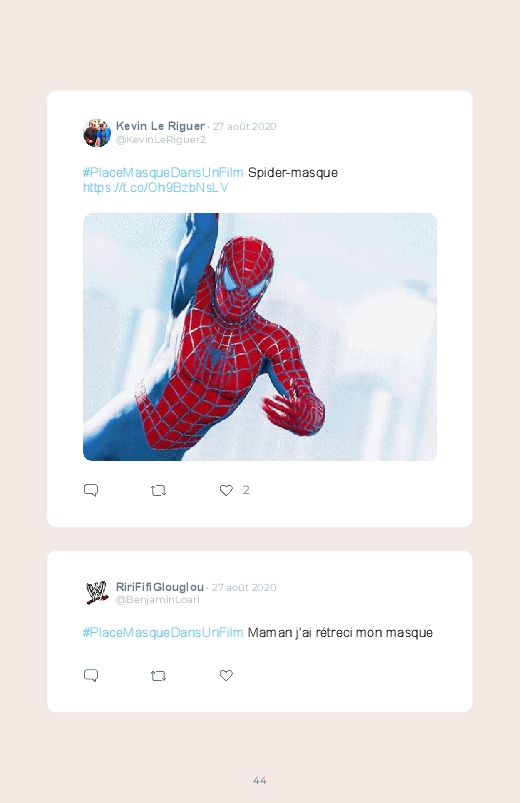Retweet the Spider-masque tweet
The height and width of the screenshot is (803, 520).
158,491
